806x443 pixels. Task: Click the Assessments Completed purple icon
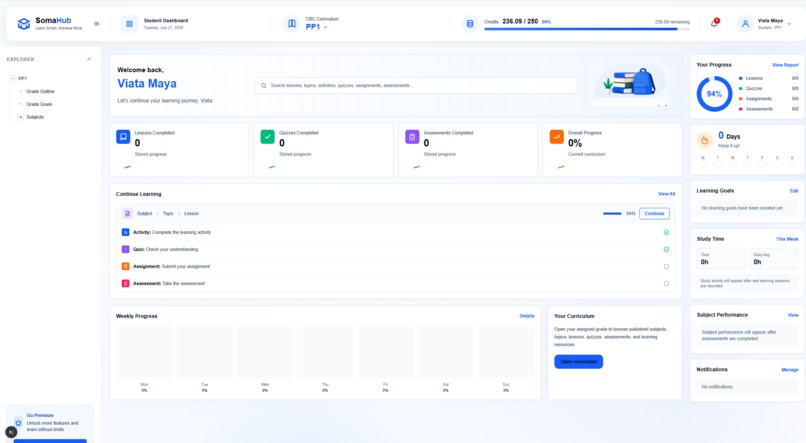coord(412,137)
